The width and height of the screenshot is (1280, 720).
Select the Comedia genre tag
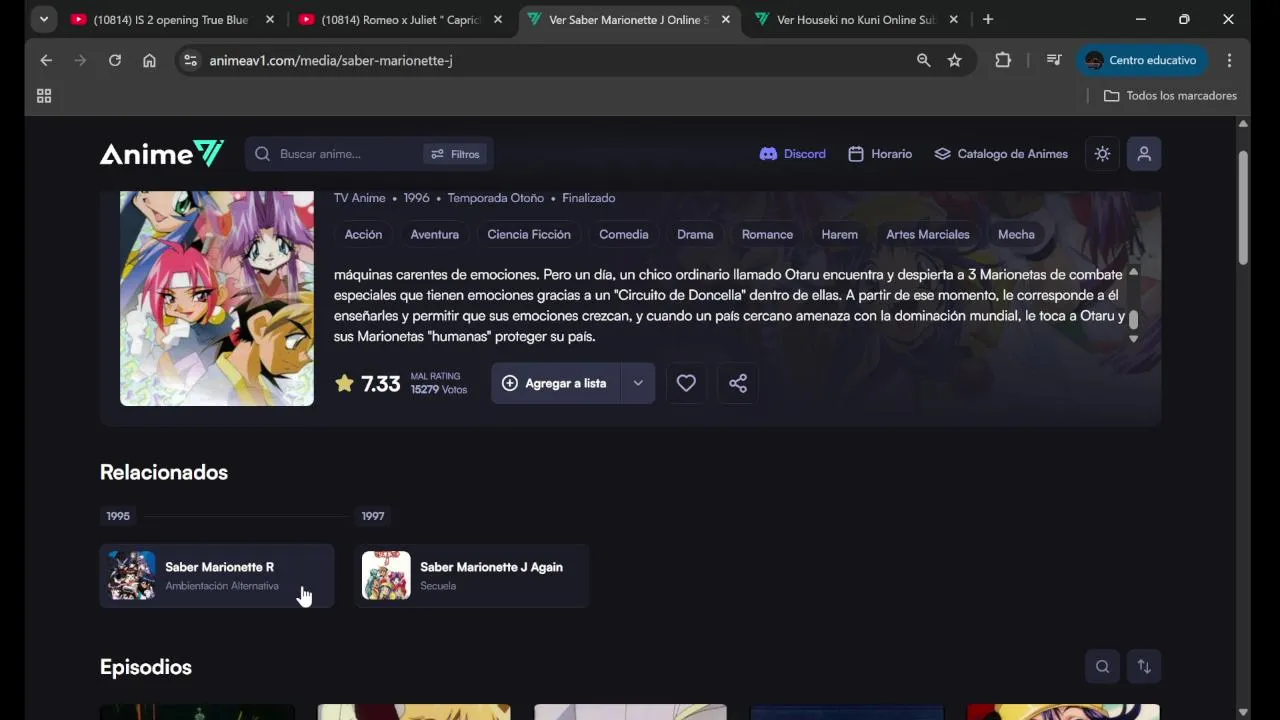click(x=623, y=234)
